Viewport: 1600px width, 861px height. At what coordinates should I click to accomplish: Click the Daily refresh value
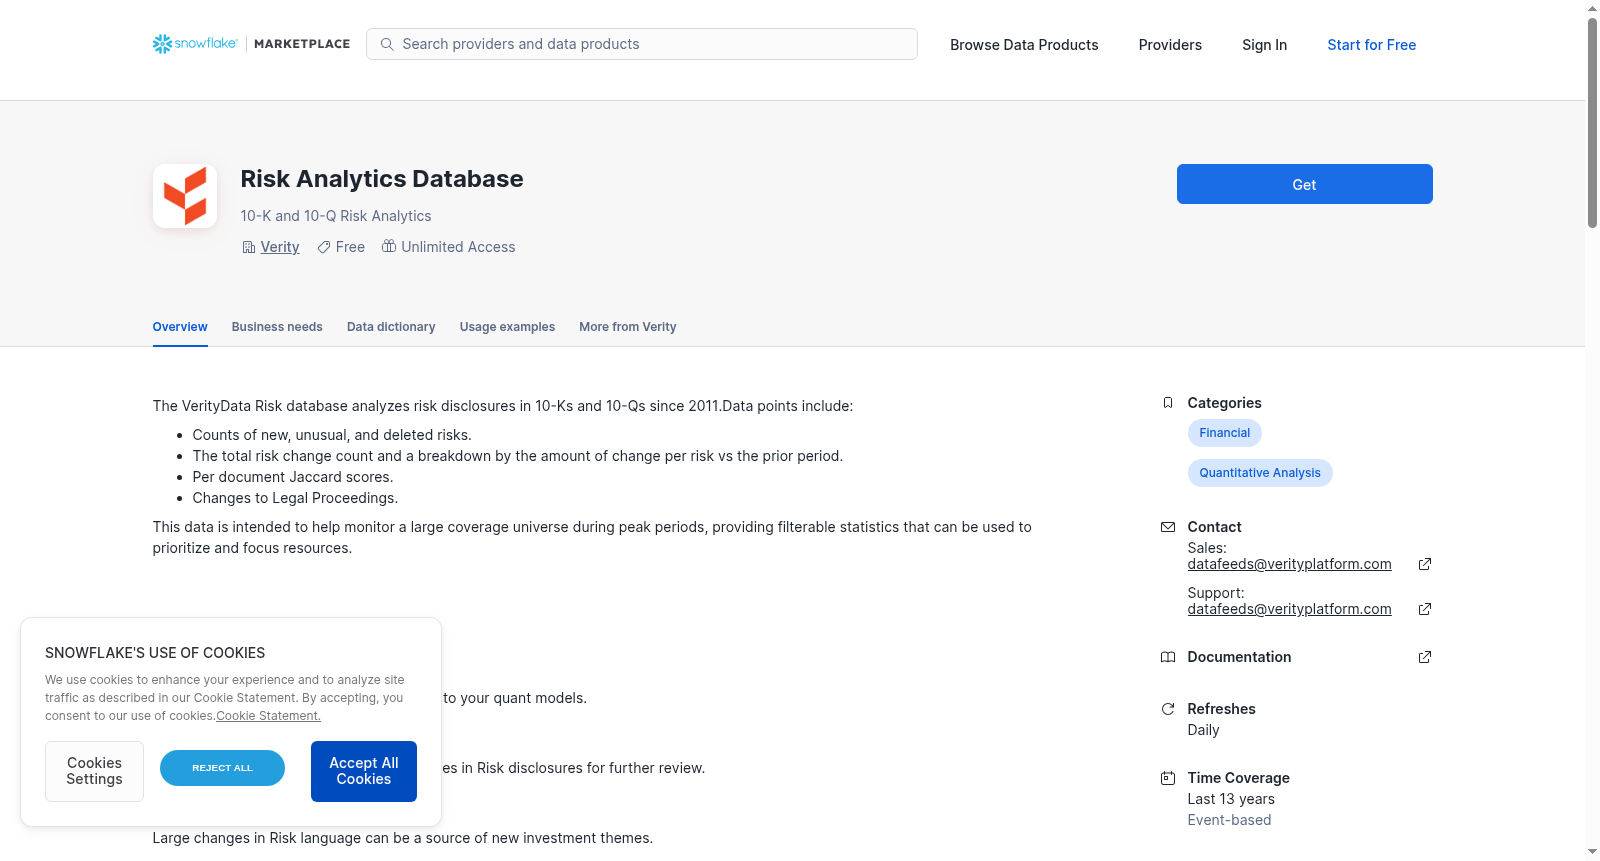1203,730
